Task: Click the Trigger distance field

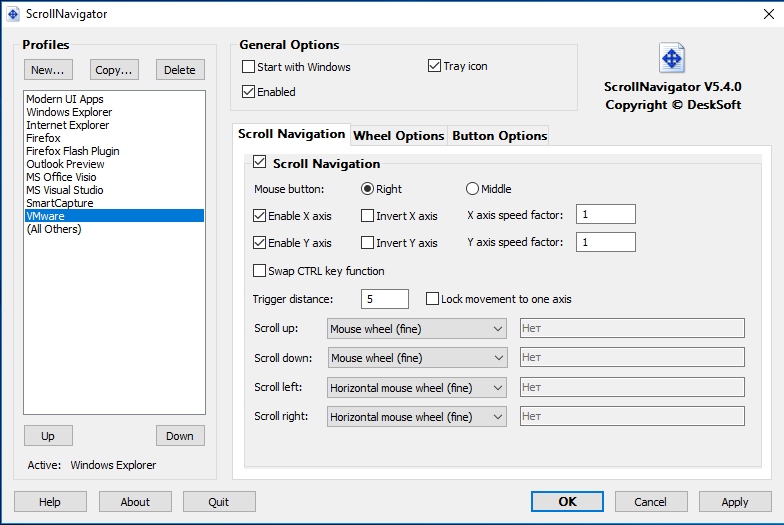Action: pyautogui.click(x=384, y=299)
